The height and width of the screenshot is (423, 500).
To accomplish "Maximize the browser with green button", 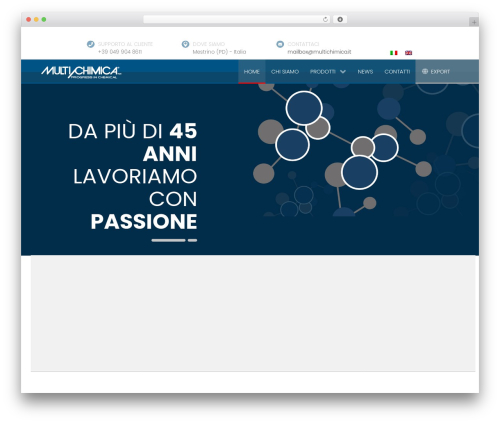I will (x=44, y=20).
